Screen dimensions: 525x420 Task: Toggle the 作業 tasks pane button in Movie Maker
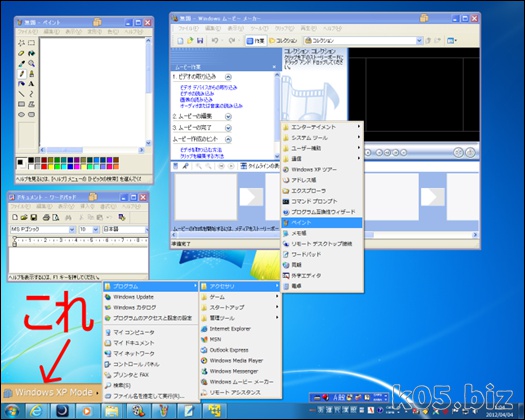pos(256,41)
